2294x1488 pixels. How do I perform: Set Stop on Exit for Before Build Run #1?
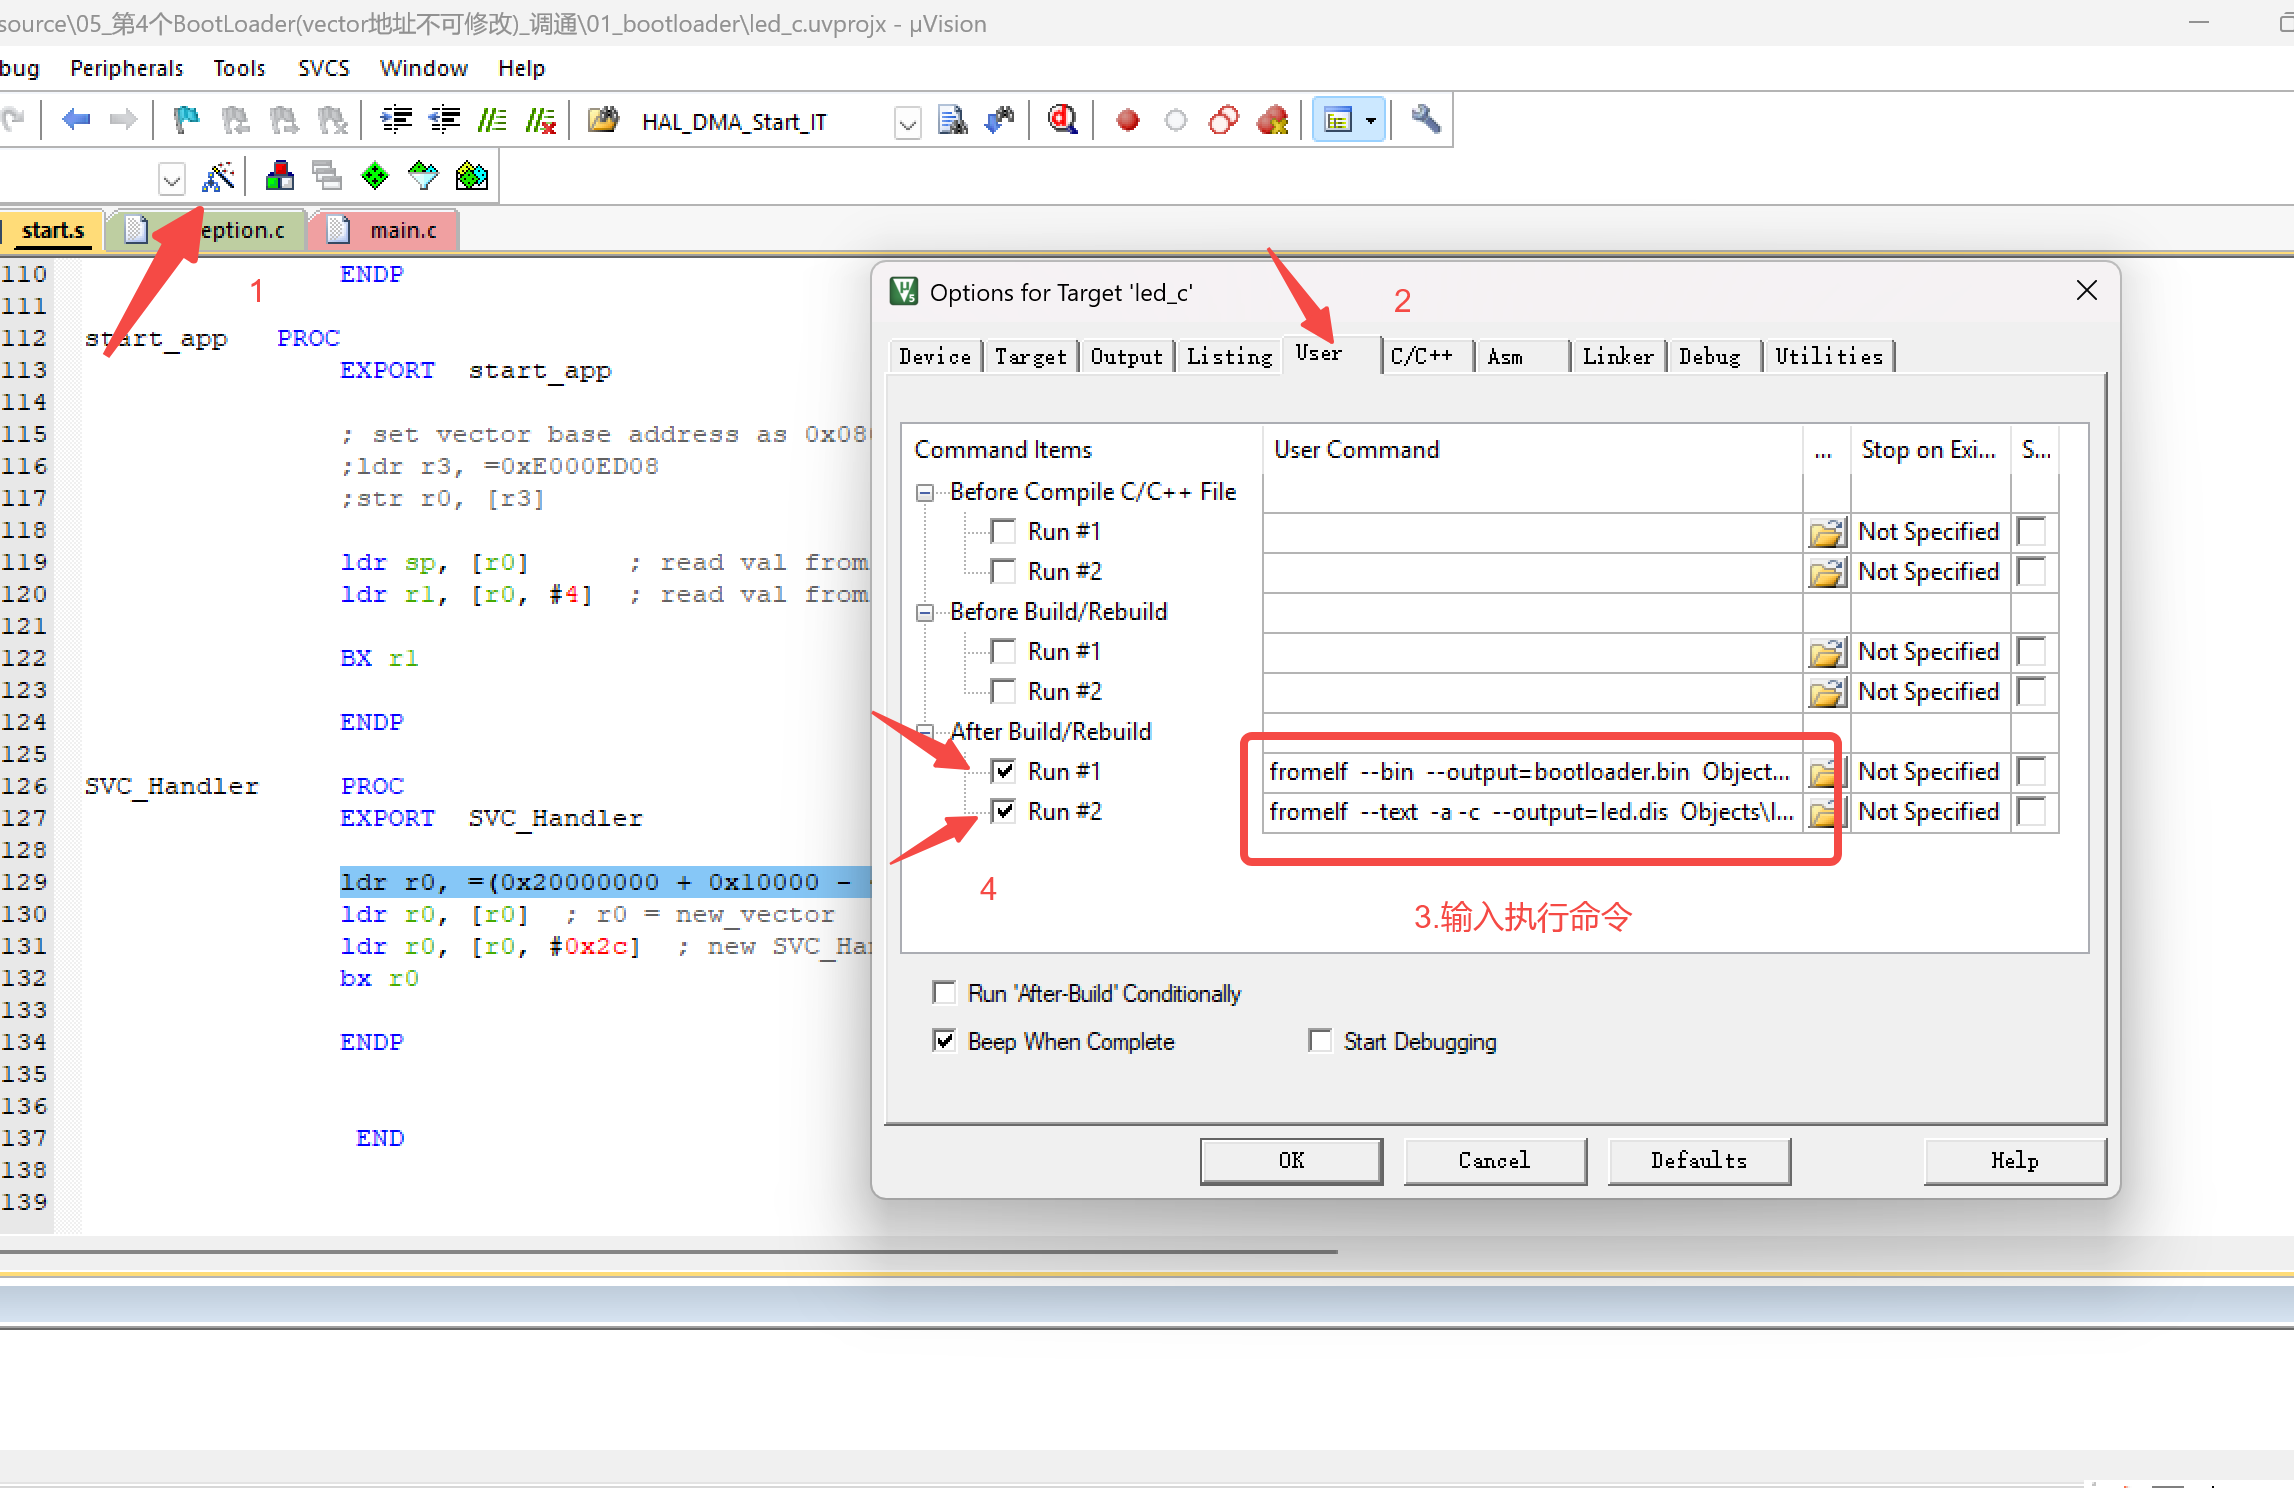(x=1928, y=652)
